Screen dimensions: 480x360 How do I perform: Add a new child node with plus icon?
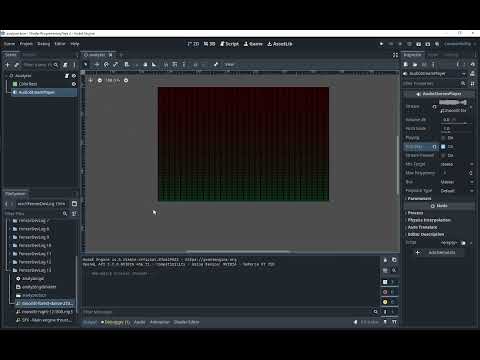coord(8,65)
